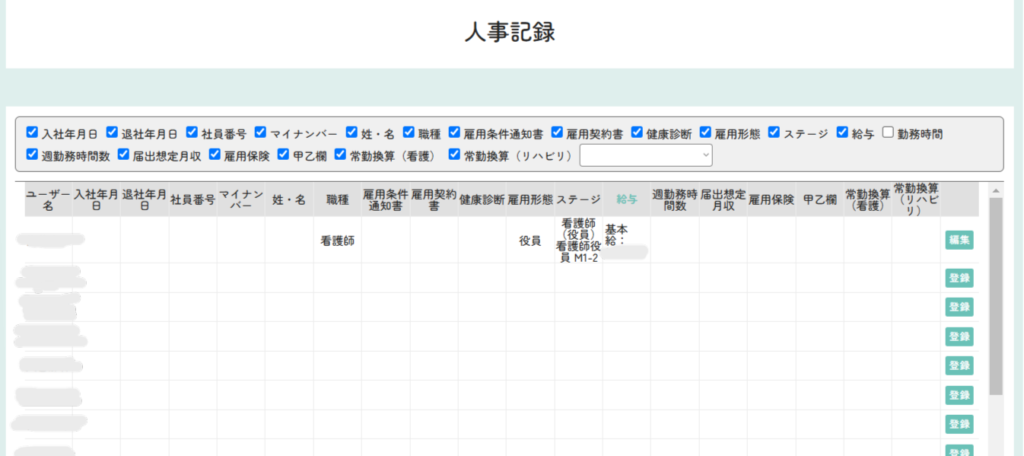Click the 登録 button in the second row

coord(959,277)
